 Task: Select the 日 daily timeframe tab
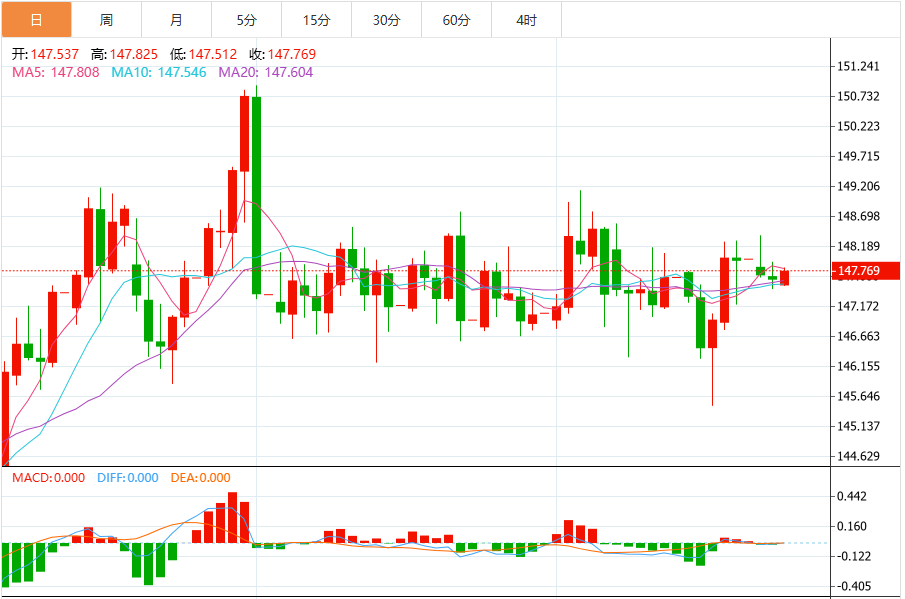pos(36,20)
